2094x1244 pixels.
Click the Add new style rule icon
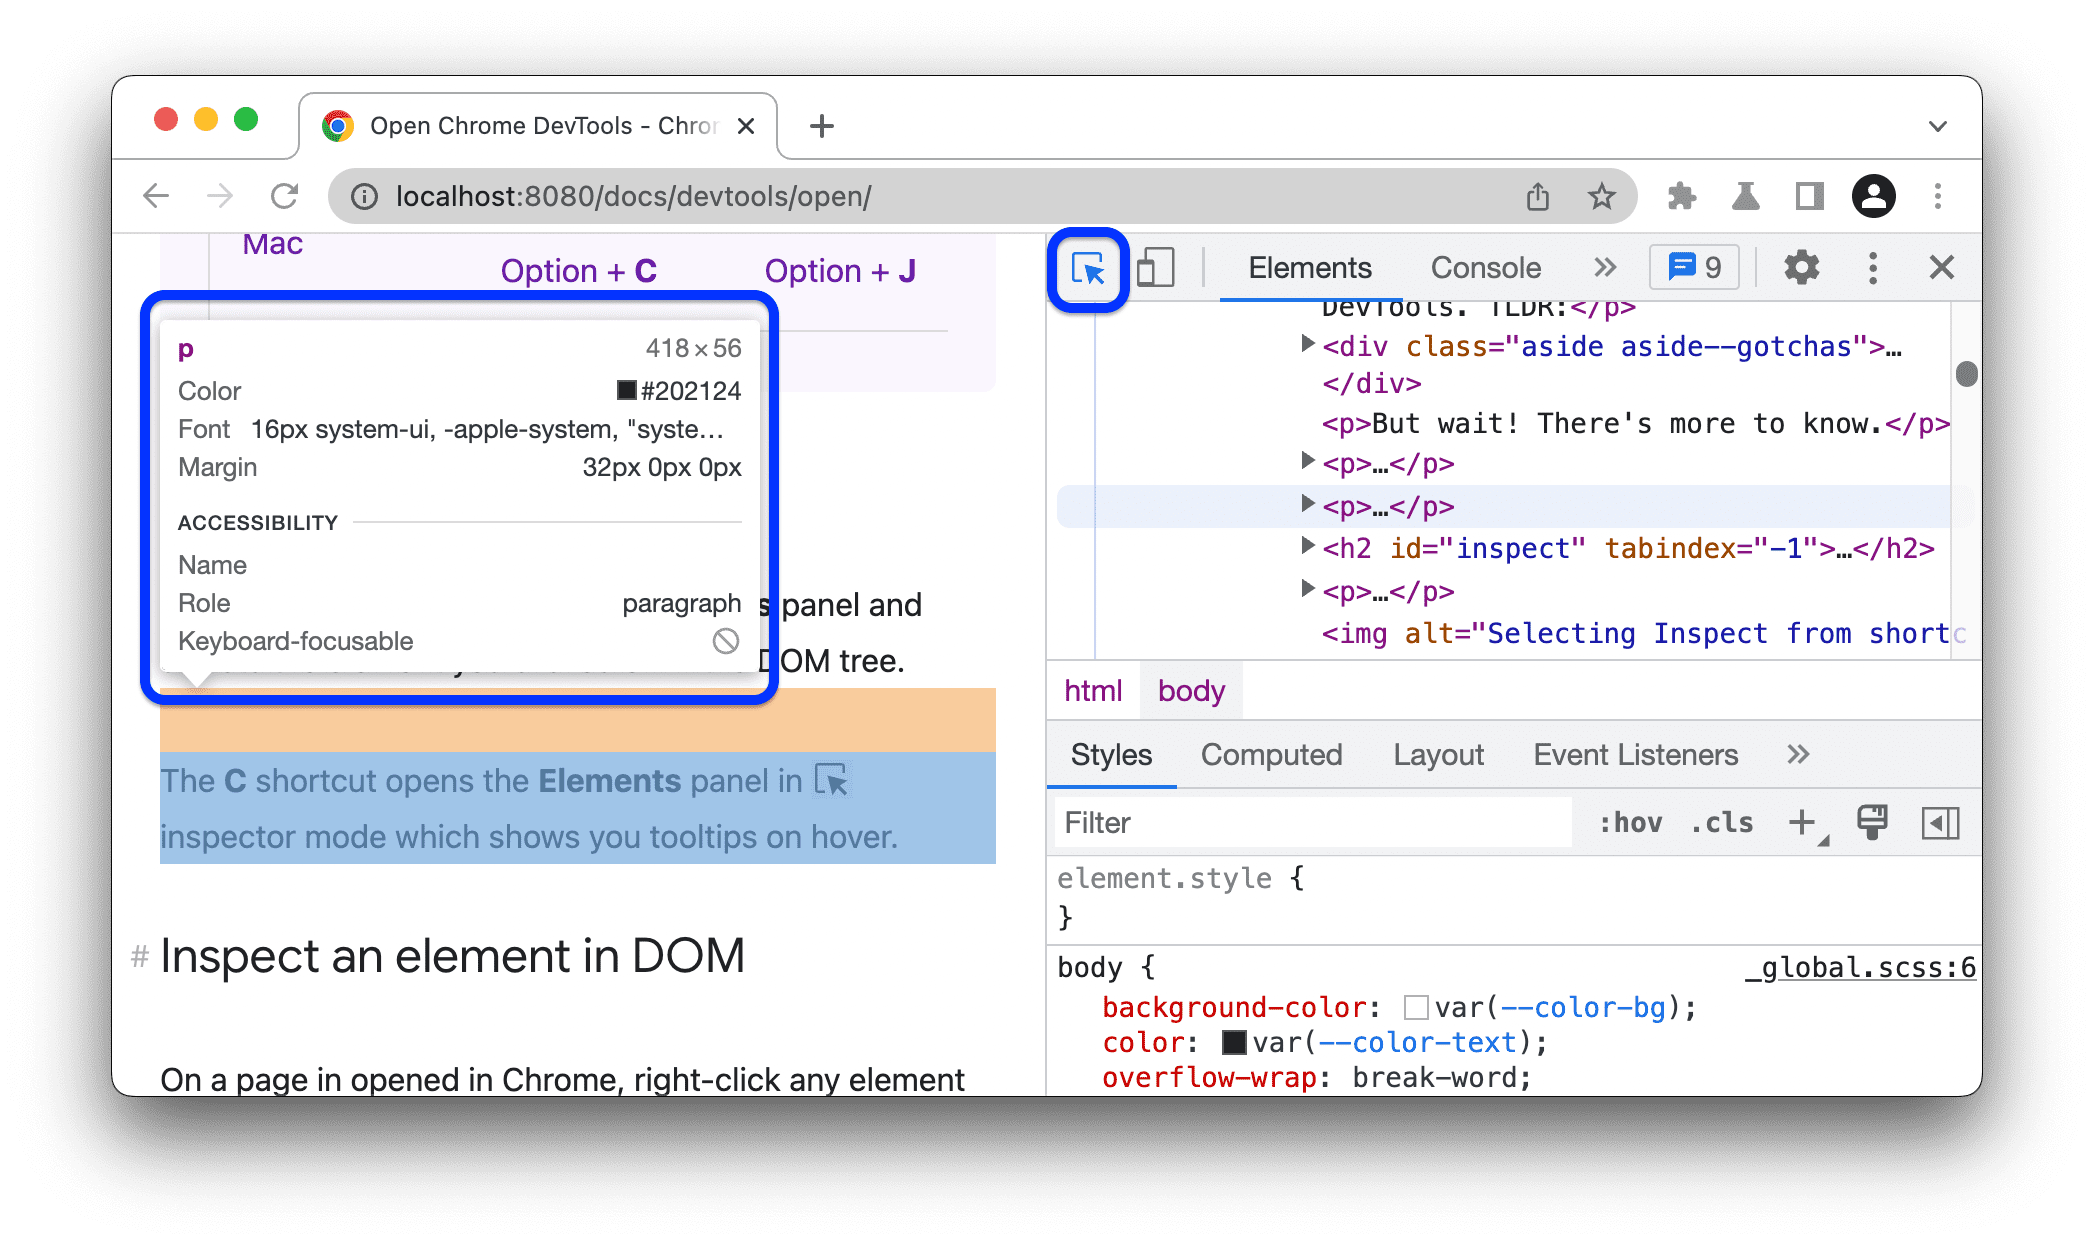coord(1805,823)
